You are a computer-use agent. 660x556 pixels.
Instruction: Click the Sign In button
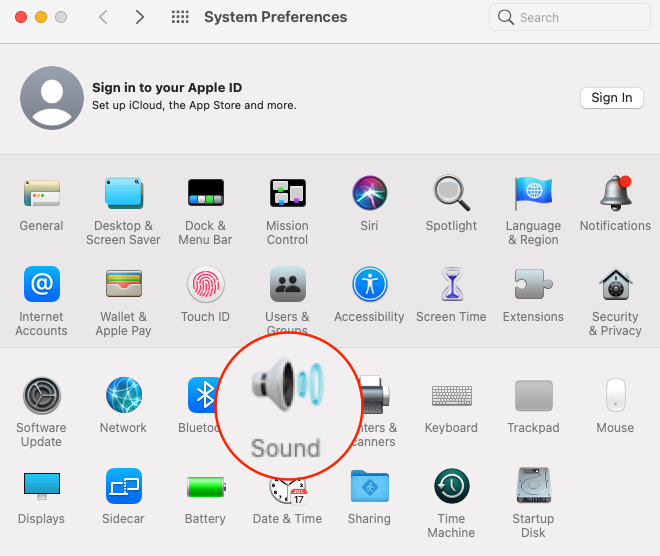point(612,98)
